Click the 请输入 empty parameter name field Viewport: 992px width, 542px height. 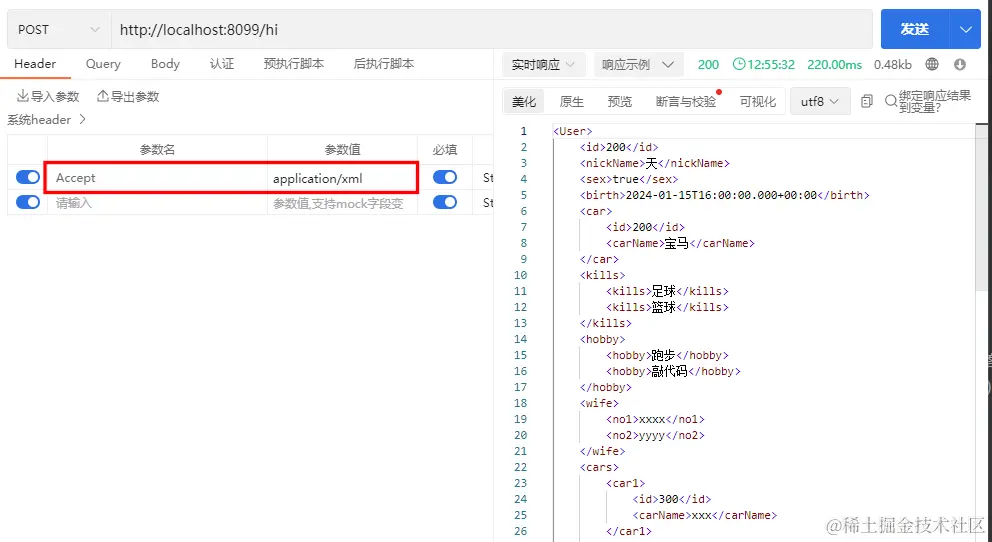(x=157, y=203)
